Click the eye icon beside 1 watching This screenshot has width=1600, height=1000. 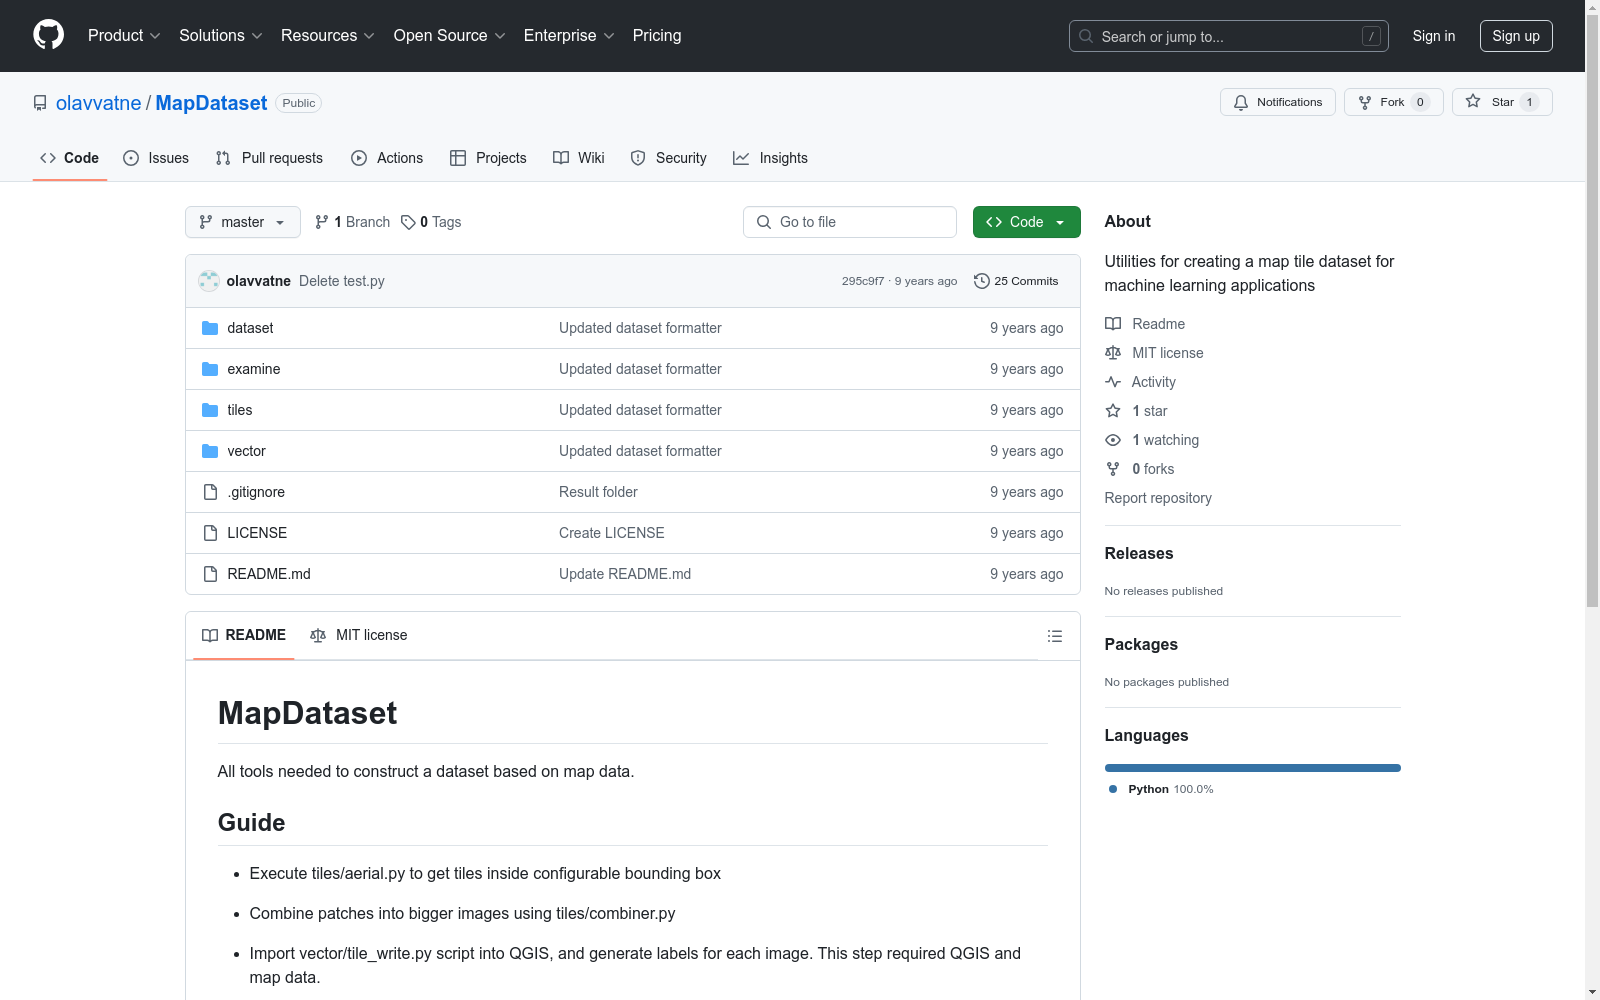(1113, 440)
